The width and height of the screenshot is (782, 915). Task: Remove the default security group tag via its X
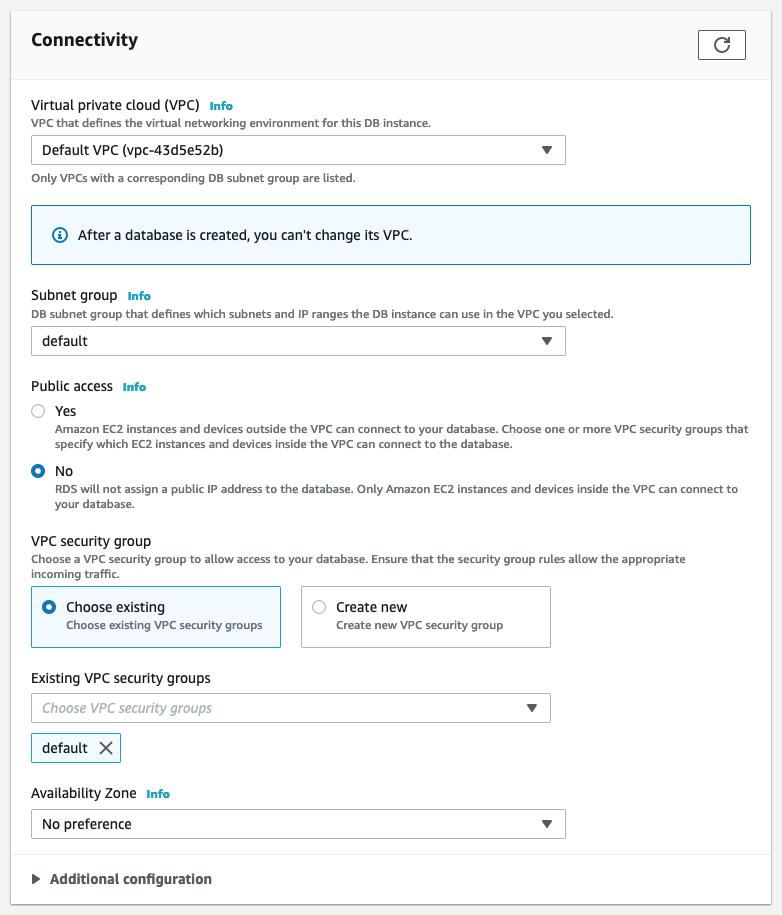106,747
